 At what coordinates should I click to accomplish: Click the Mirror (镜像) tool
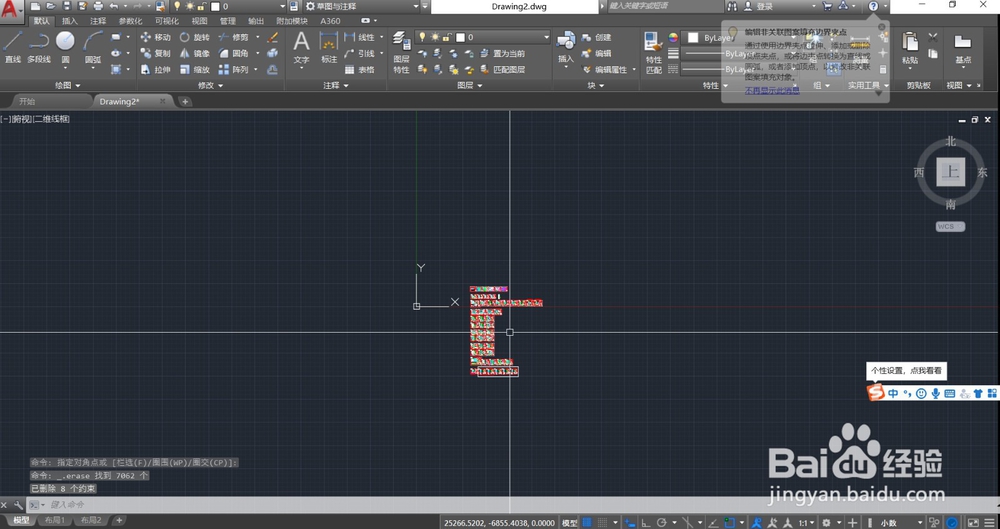click(x=194, y=54)
